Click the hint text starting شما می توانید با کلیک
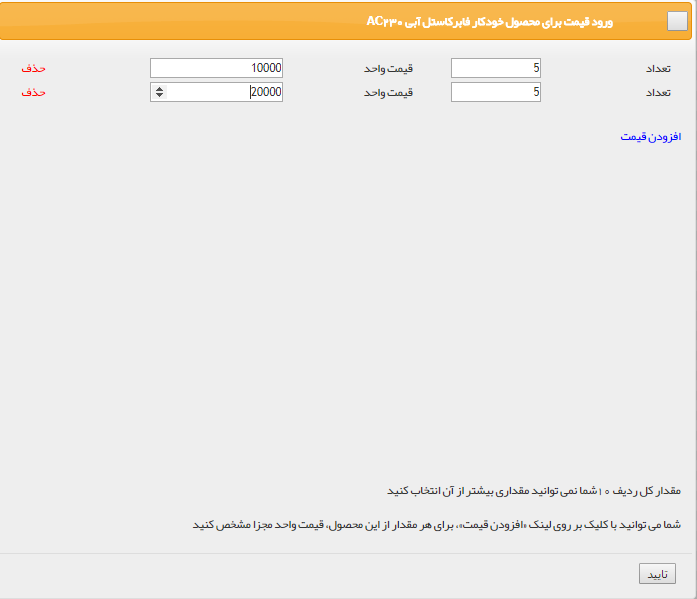This screenshot has width=697, height=599. pos(437,525)
